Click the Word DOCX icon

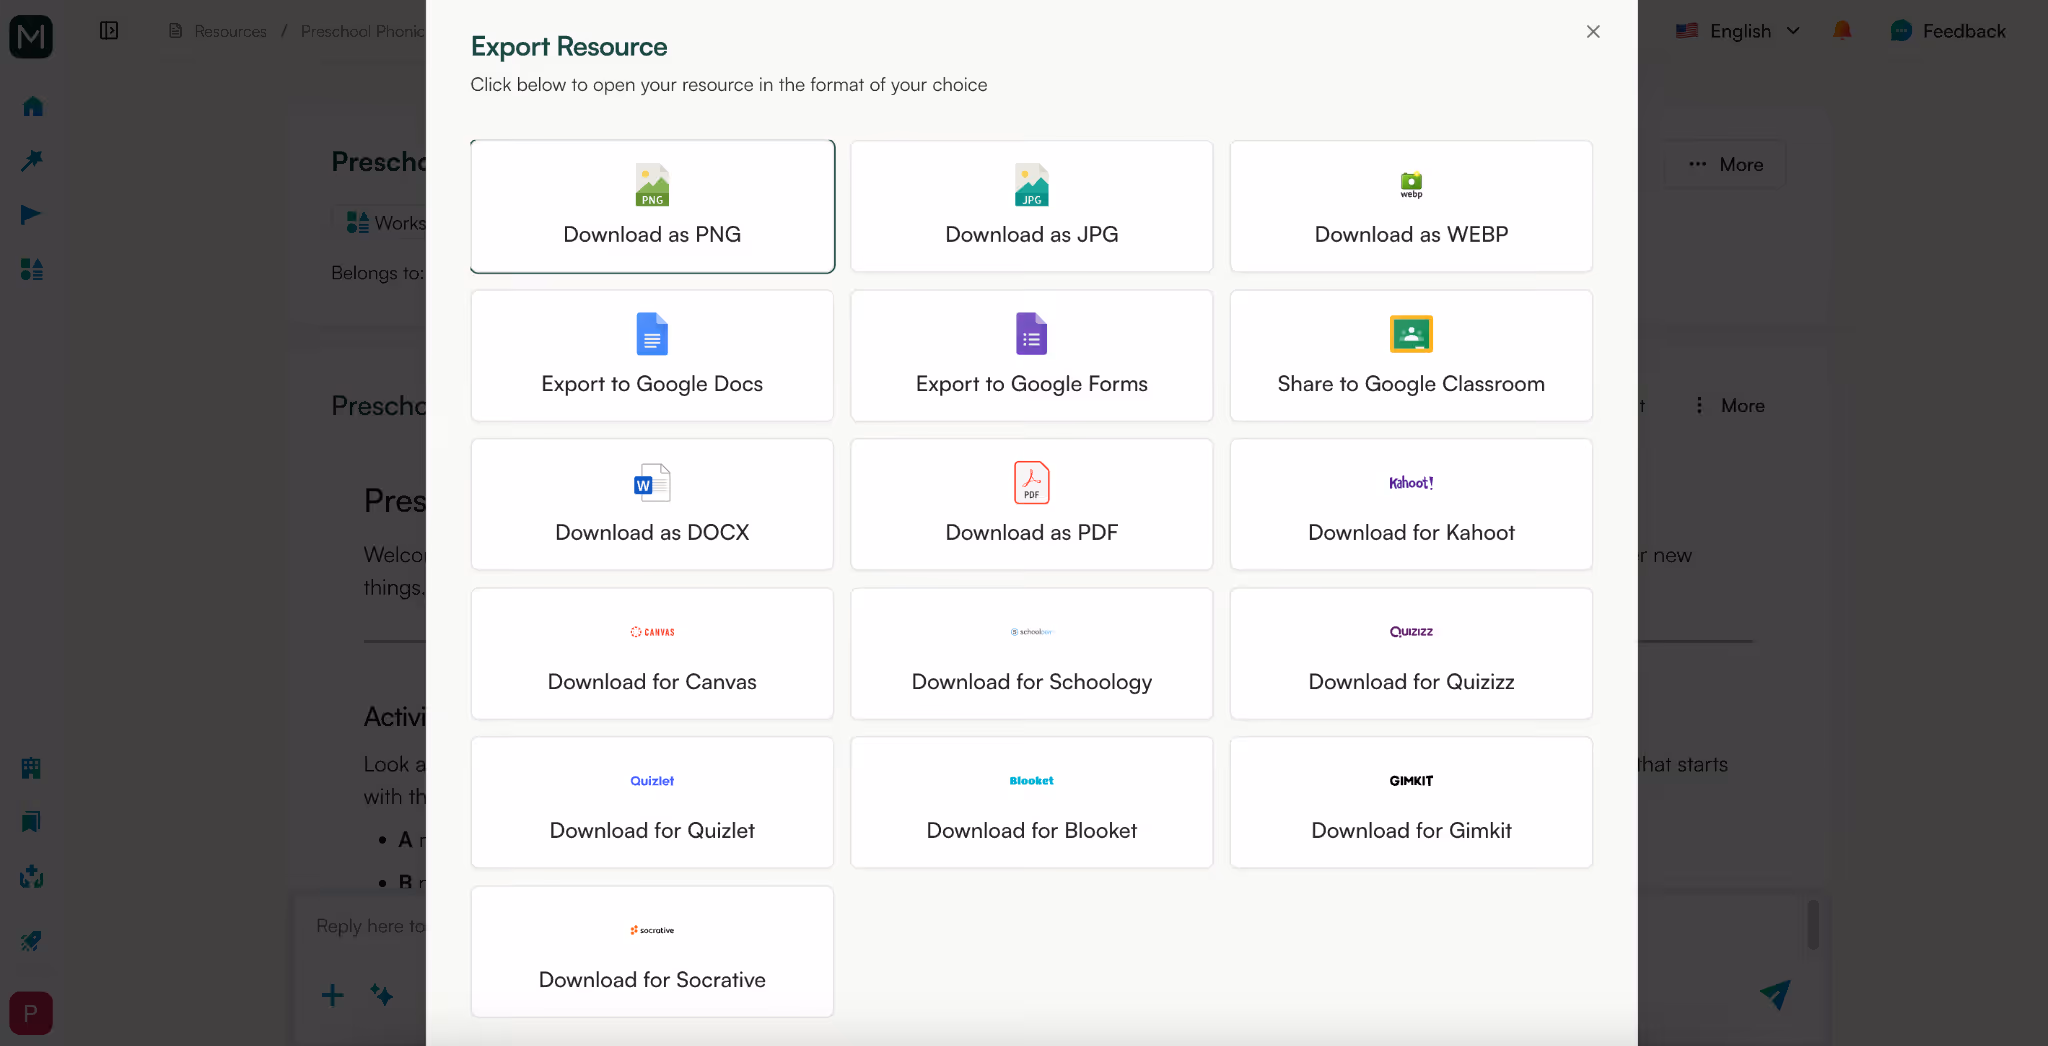tap(652, 483)
